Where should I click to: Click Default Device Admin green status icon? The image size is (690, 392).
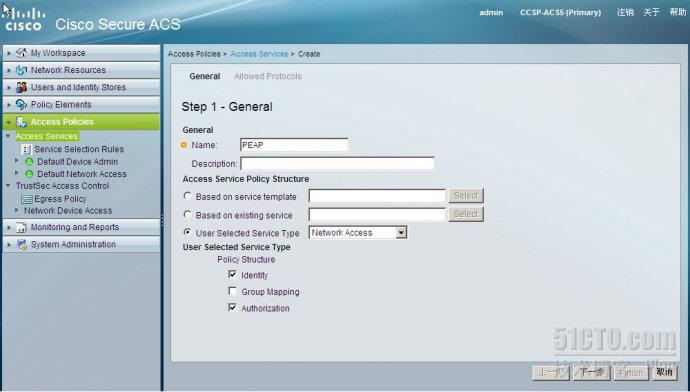29,161
